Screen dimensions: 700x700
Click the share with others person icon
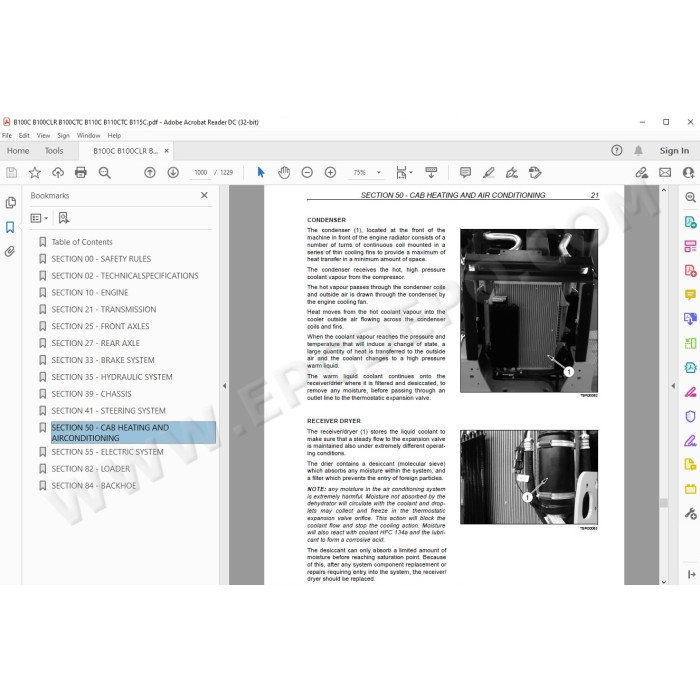688,172
